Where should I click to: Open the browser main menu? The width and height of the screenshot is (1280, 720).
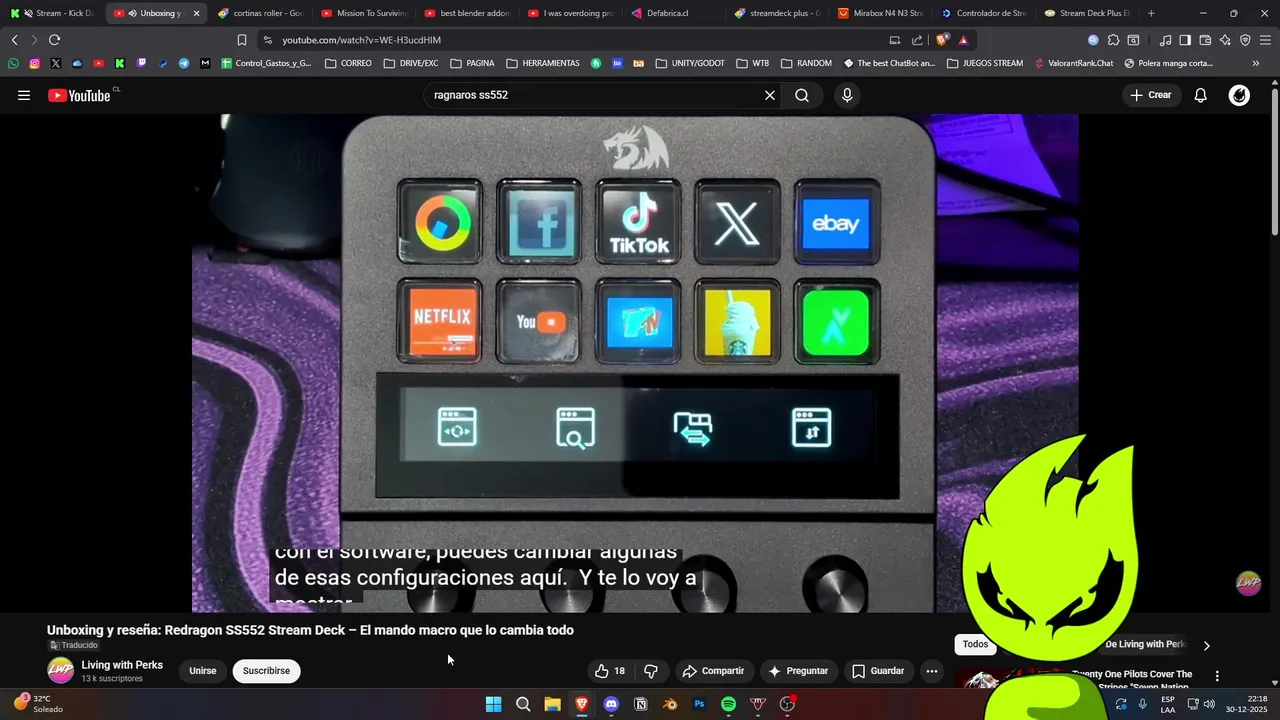1266,40
